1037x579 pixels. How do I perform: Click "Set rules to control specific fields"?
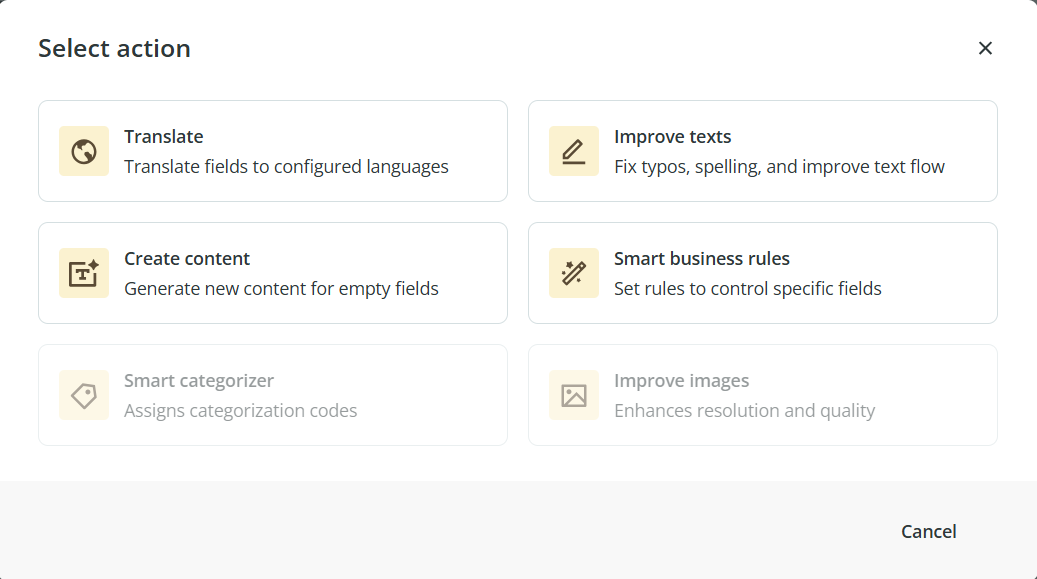pyautogui.click(x=747, y=289)
